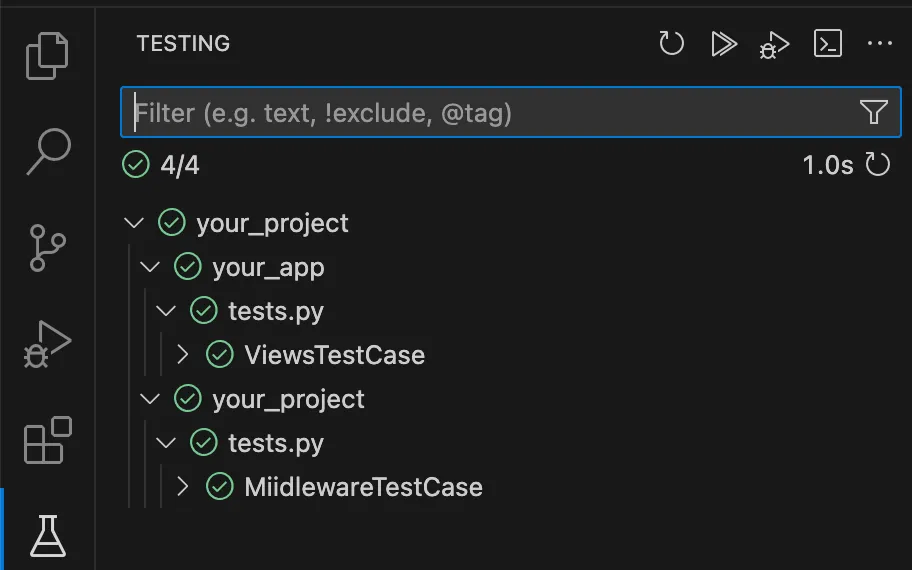Select the MiidlewareTestCase label

click(364, 487)
